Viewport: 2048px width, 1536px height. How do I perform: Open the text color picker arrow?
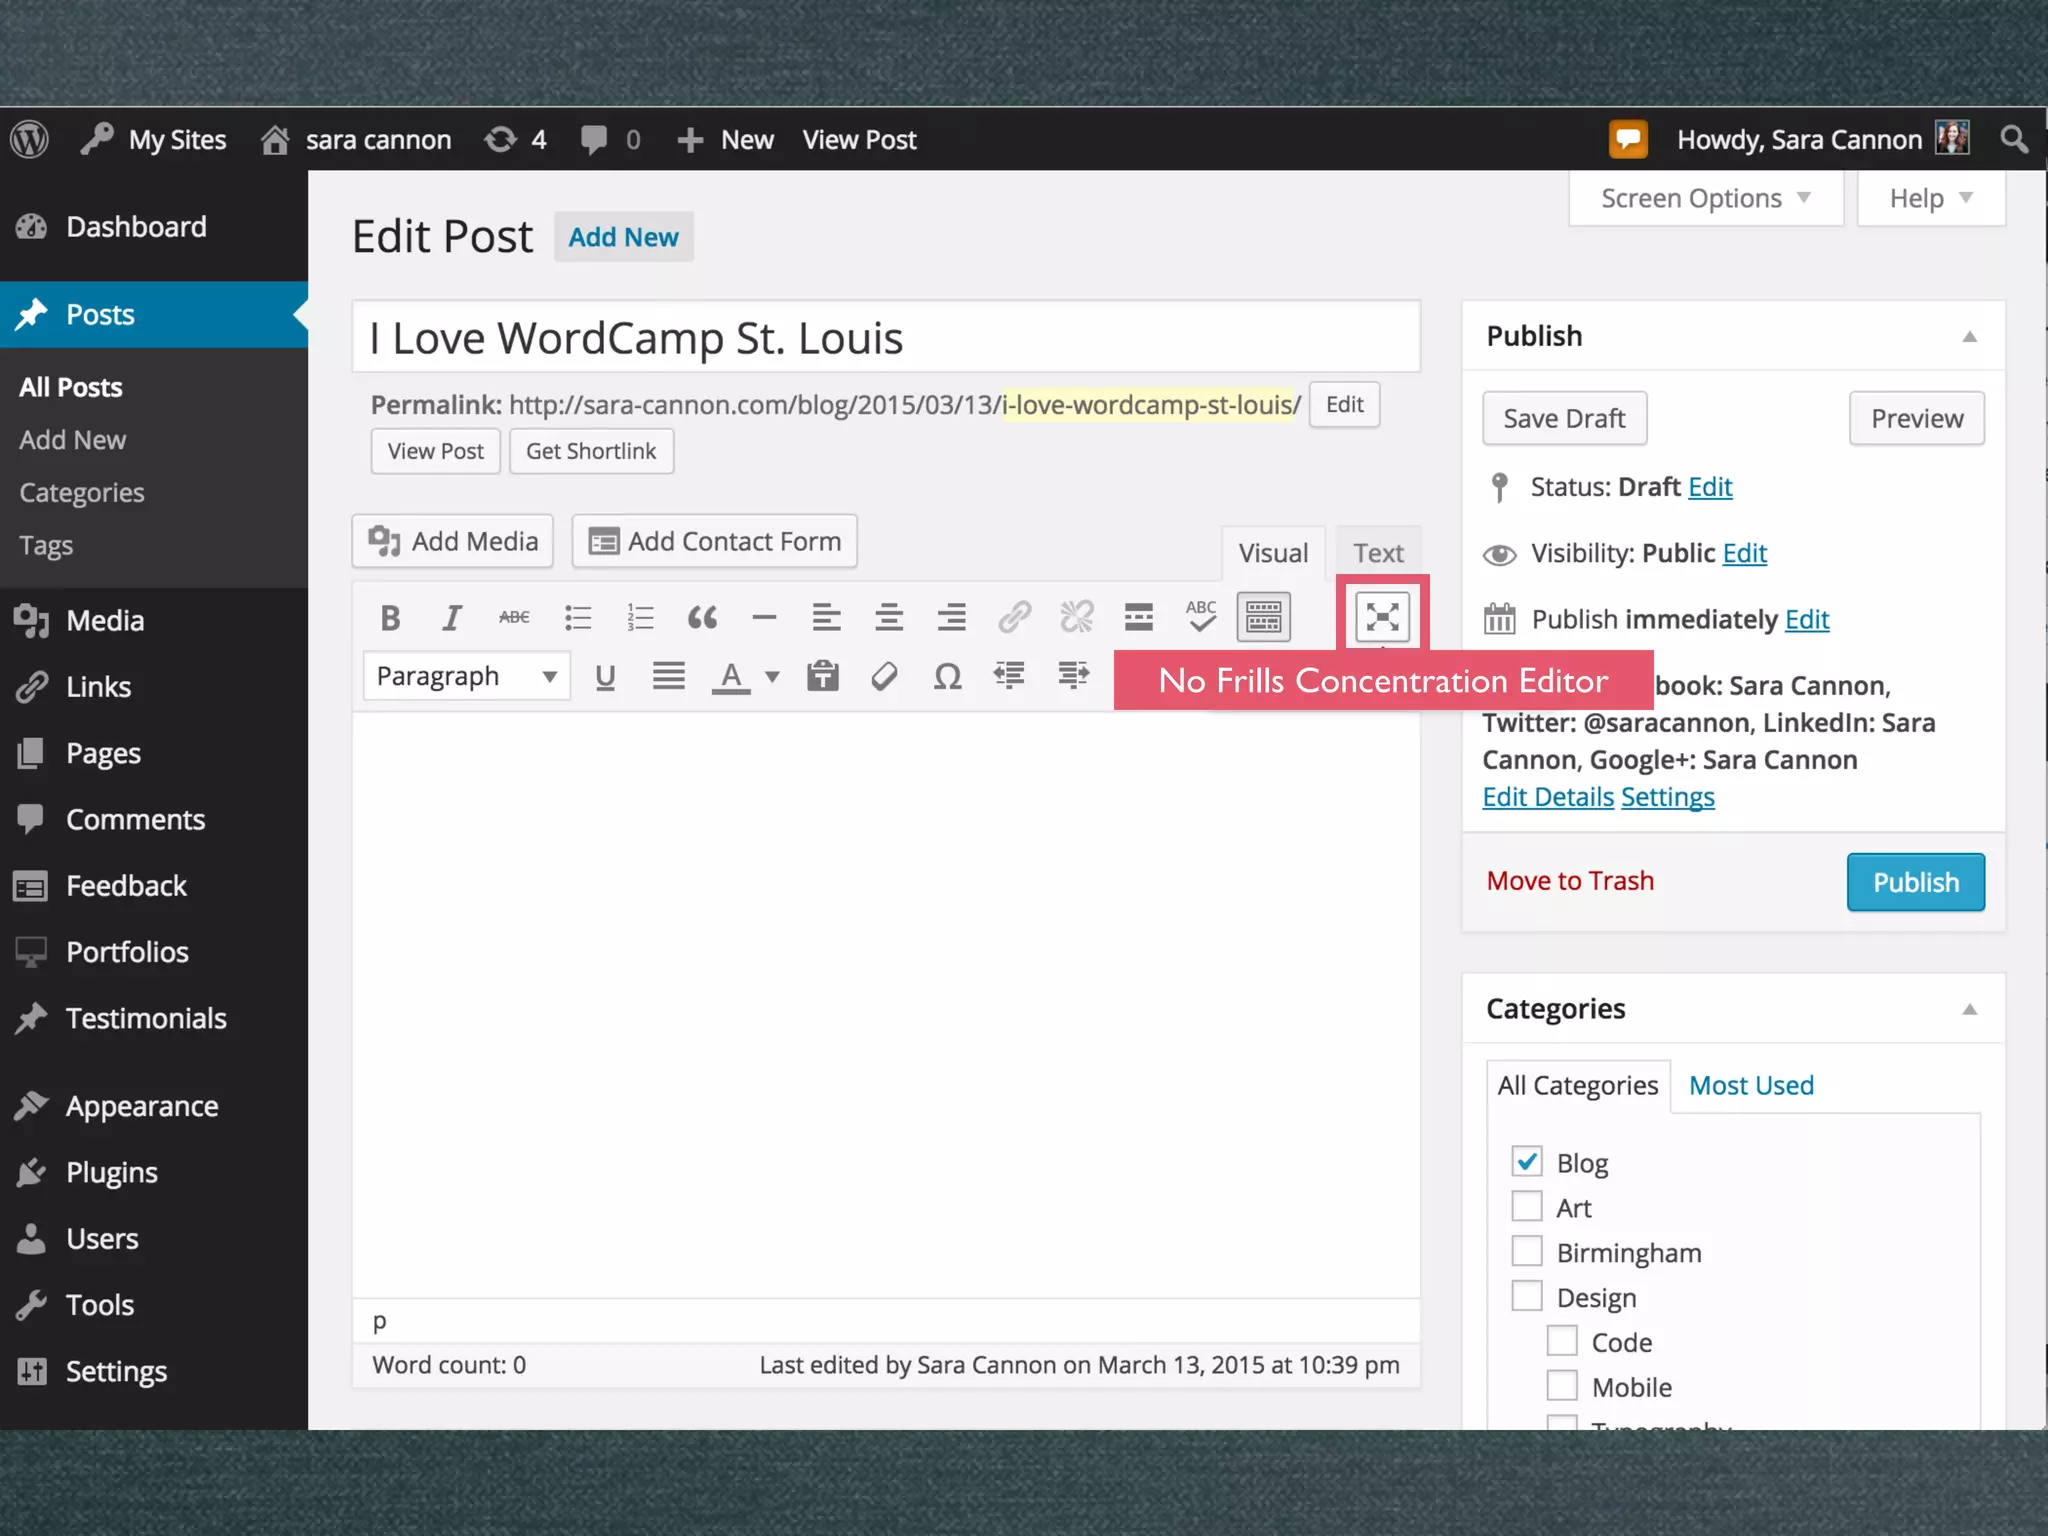(772, 677)
